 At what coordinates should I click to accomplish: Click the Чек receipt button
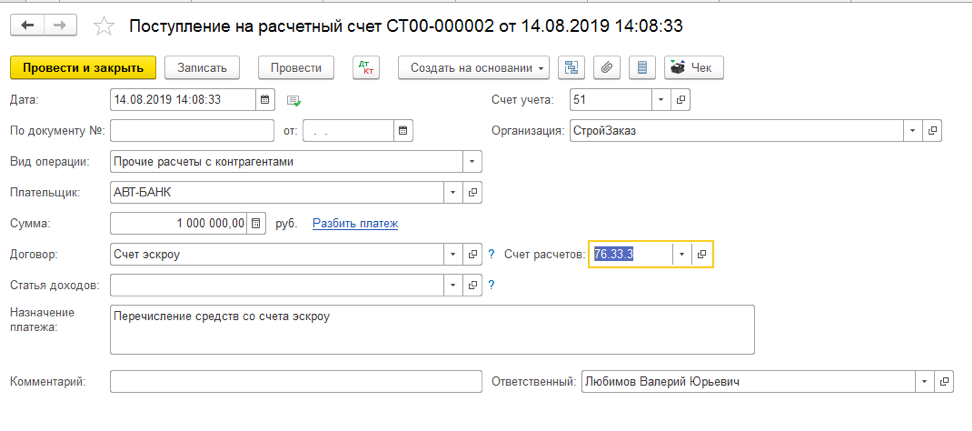tap(693, 67)
